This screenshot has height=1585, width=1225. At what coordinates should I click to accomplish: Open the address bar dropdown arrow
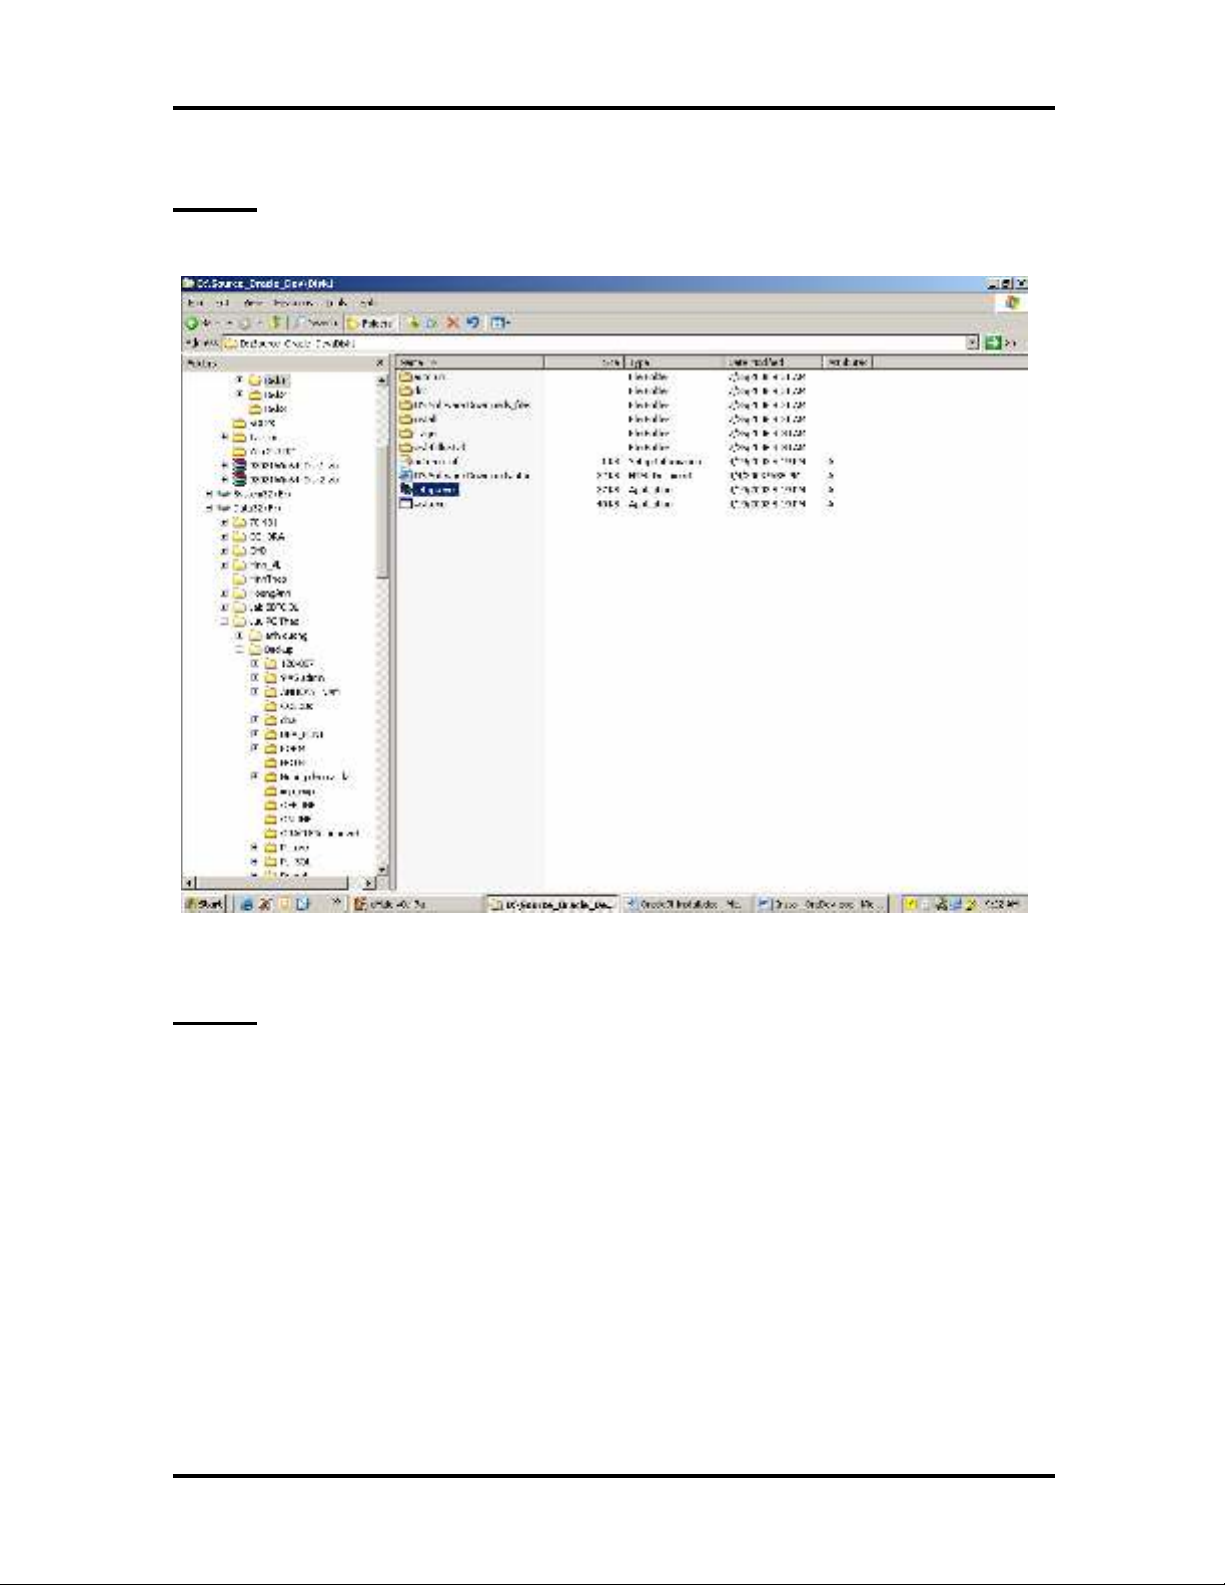coord(973,343)
